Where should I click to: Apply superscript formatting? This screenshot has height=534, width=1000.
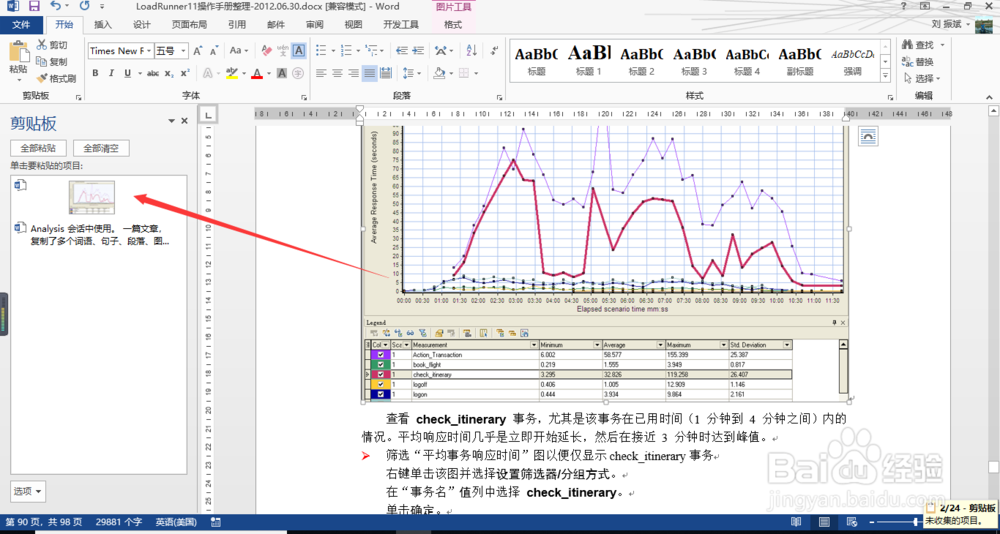point(185,73)
